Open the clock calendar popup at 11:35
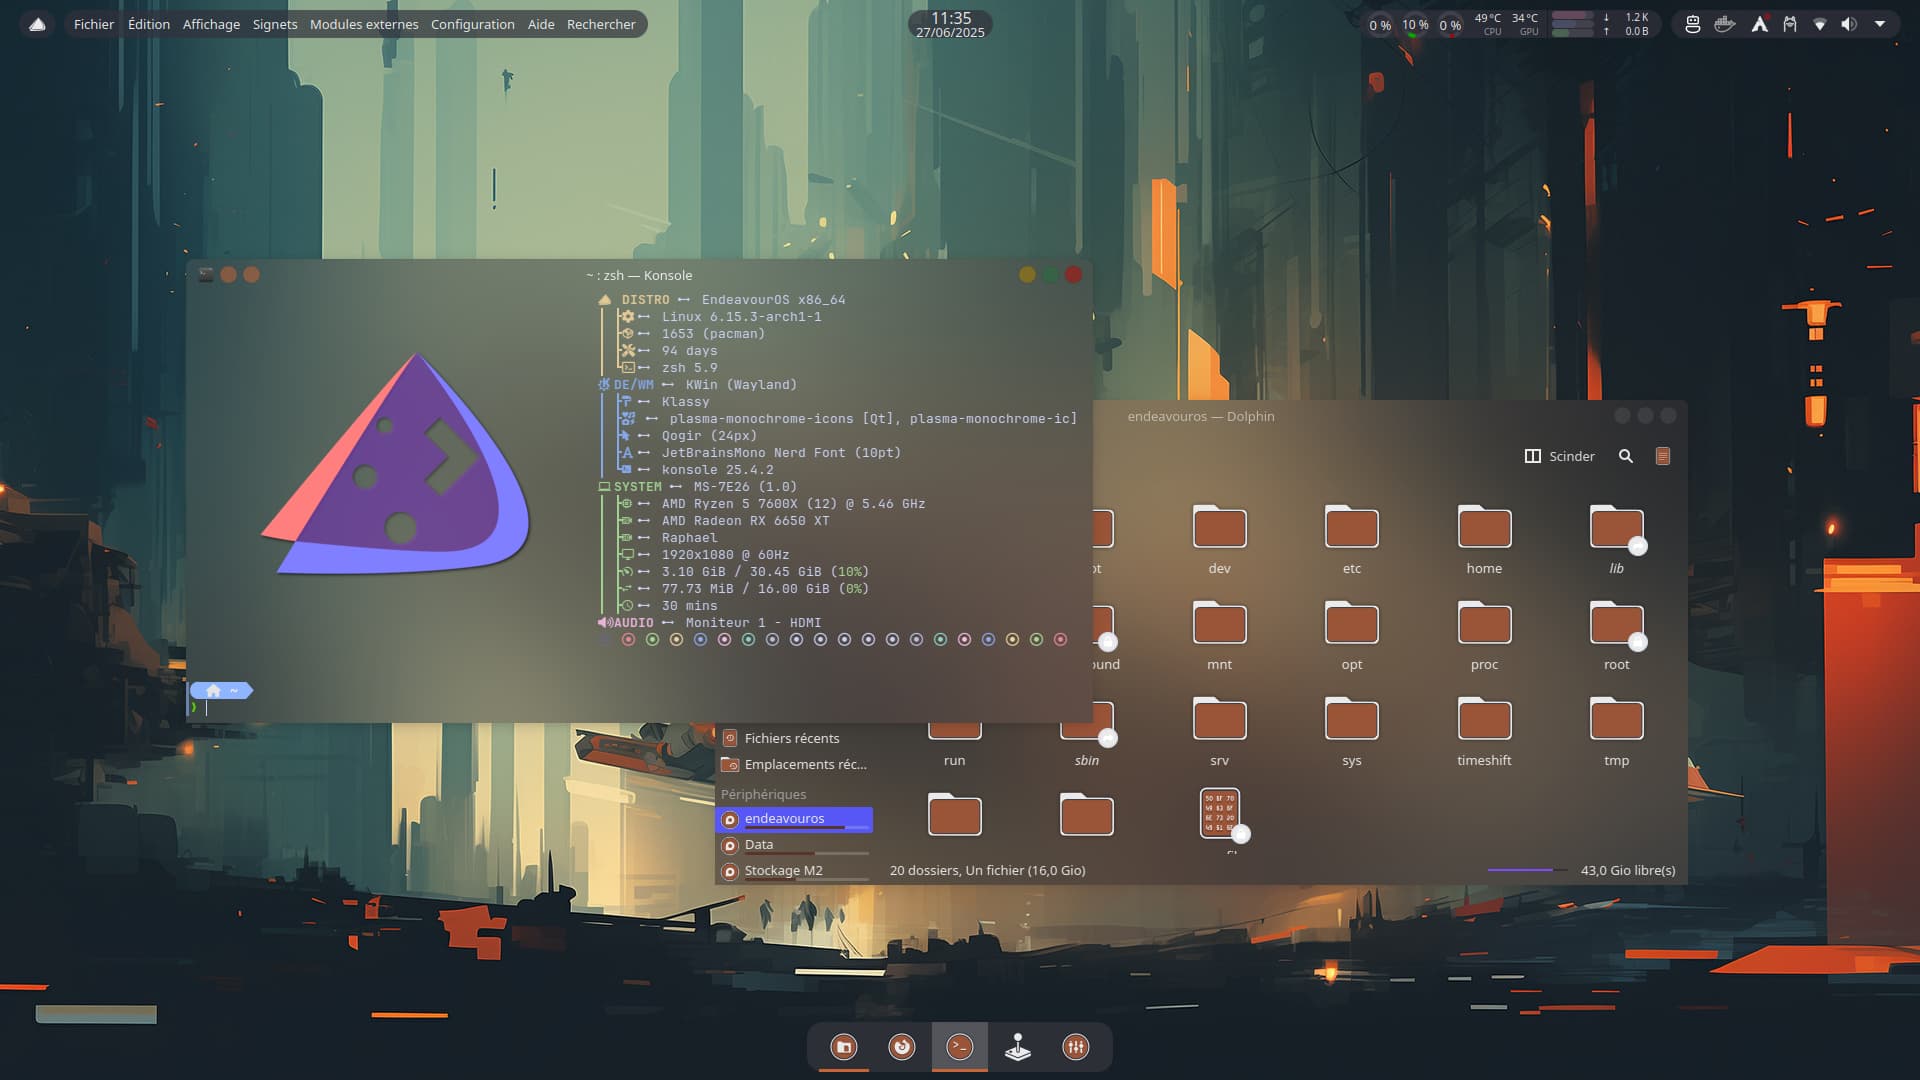This screenshot has width=1920, height=1080. (x=950, y=24)
